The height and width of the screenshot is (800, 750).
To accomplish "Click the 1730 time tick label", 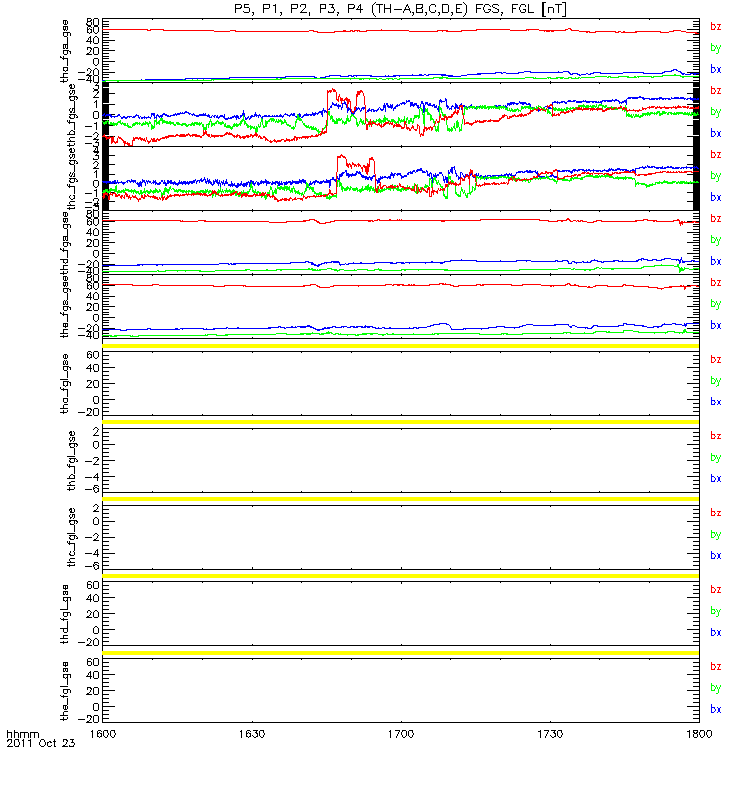I will coord(550,734).
